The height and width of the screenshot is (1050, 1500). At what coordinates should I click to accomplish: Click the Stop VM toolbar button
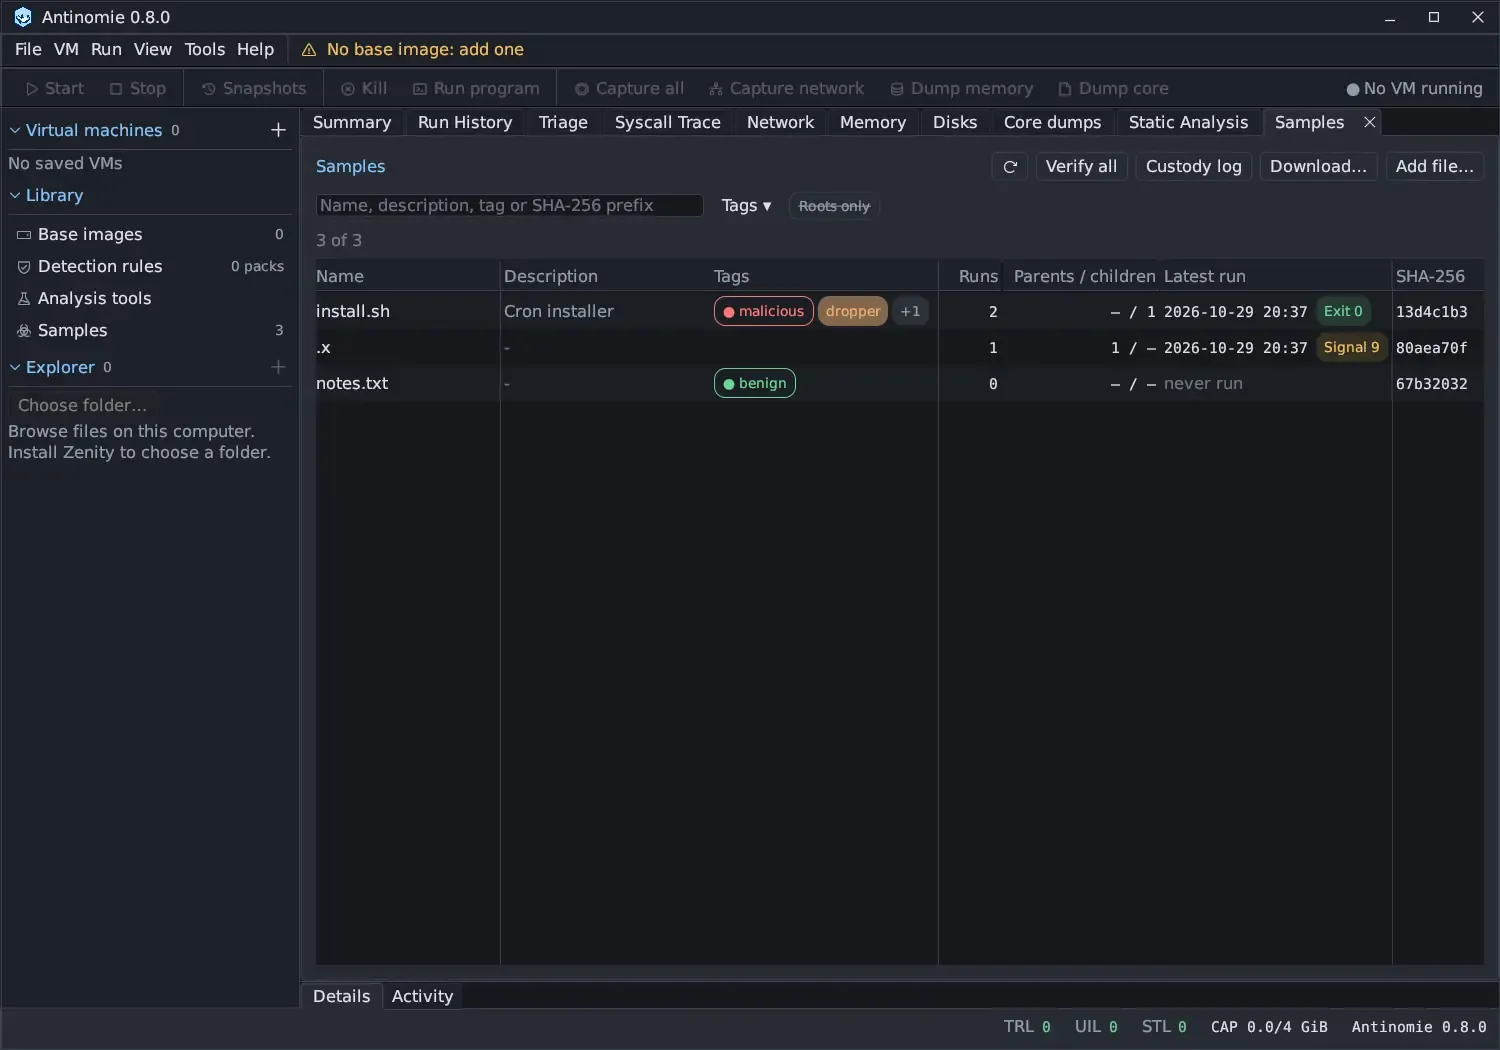(138, 88)
